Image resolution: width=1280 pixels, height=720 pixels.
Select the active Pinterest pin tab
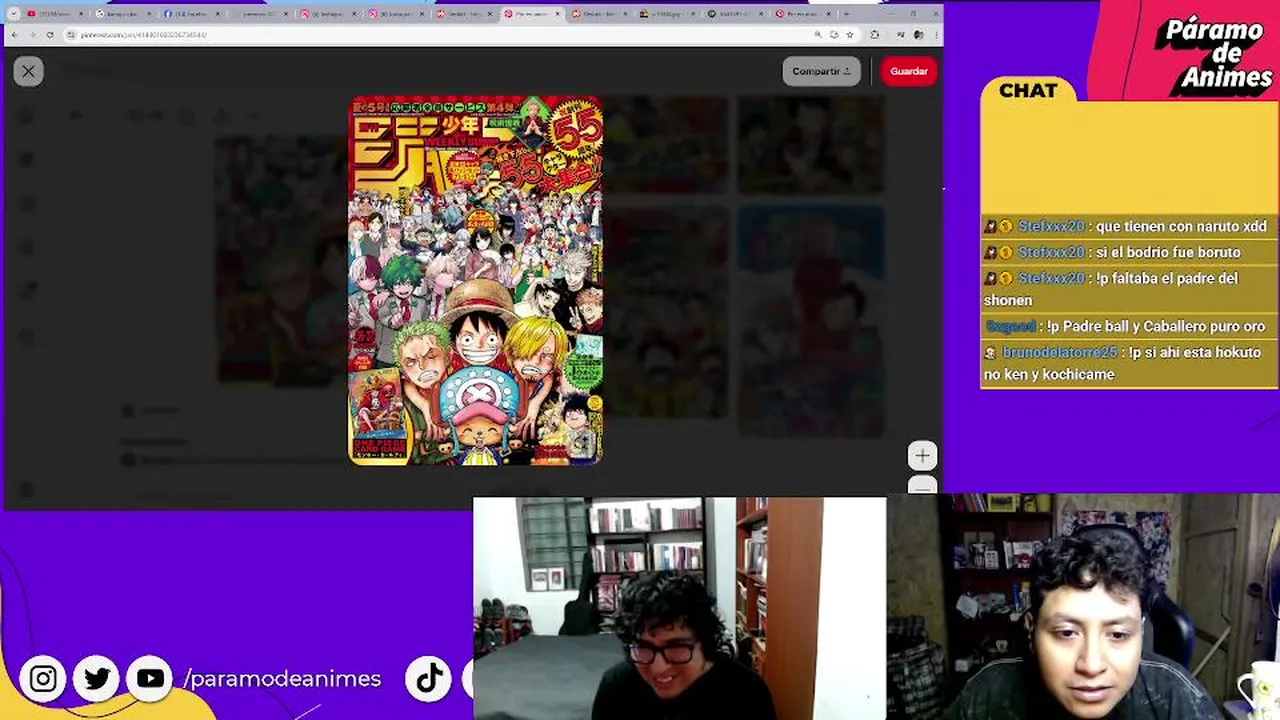(531, 14)
